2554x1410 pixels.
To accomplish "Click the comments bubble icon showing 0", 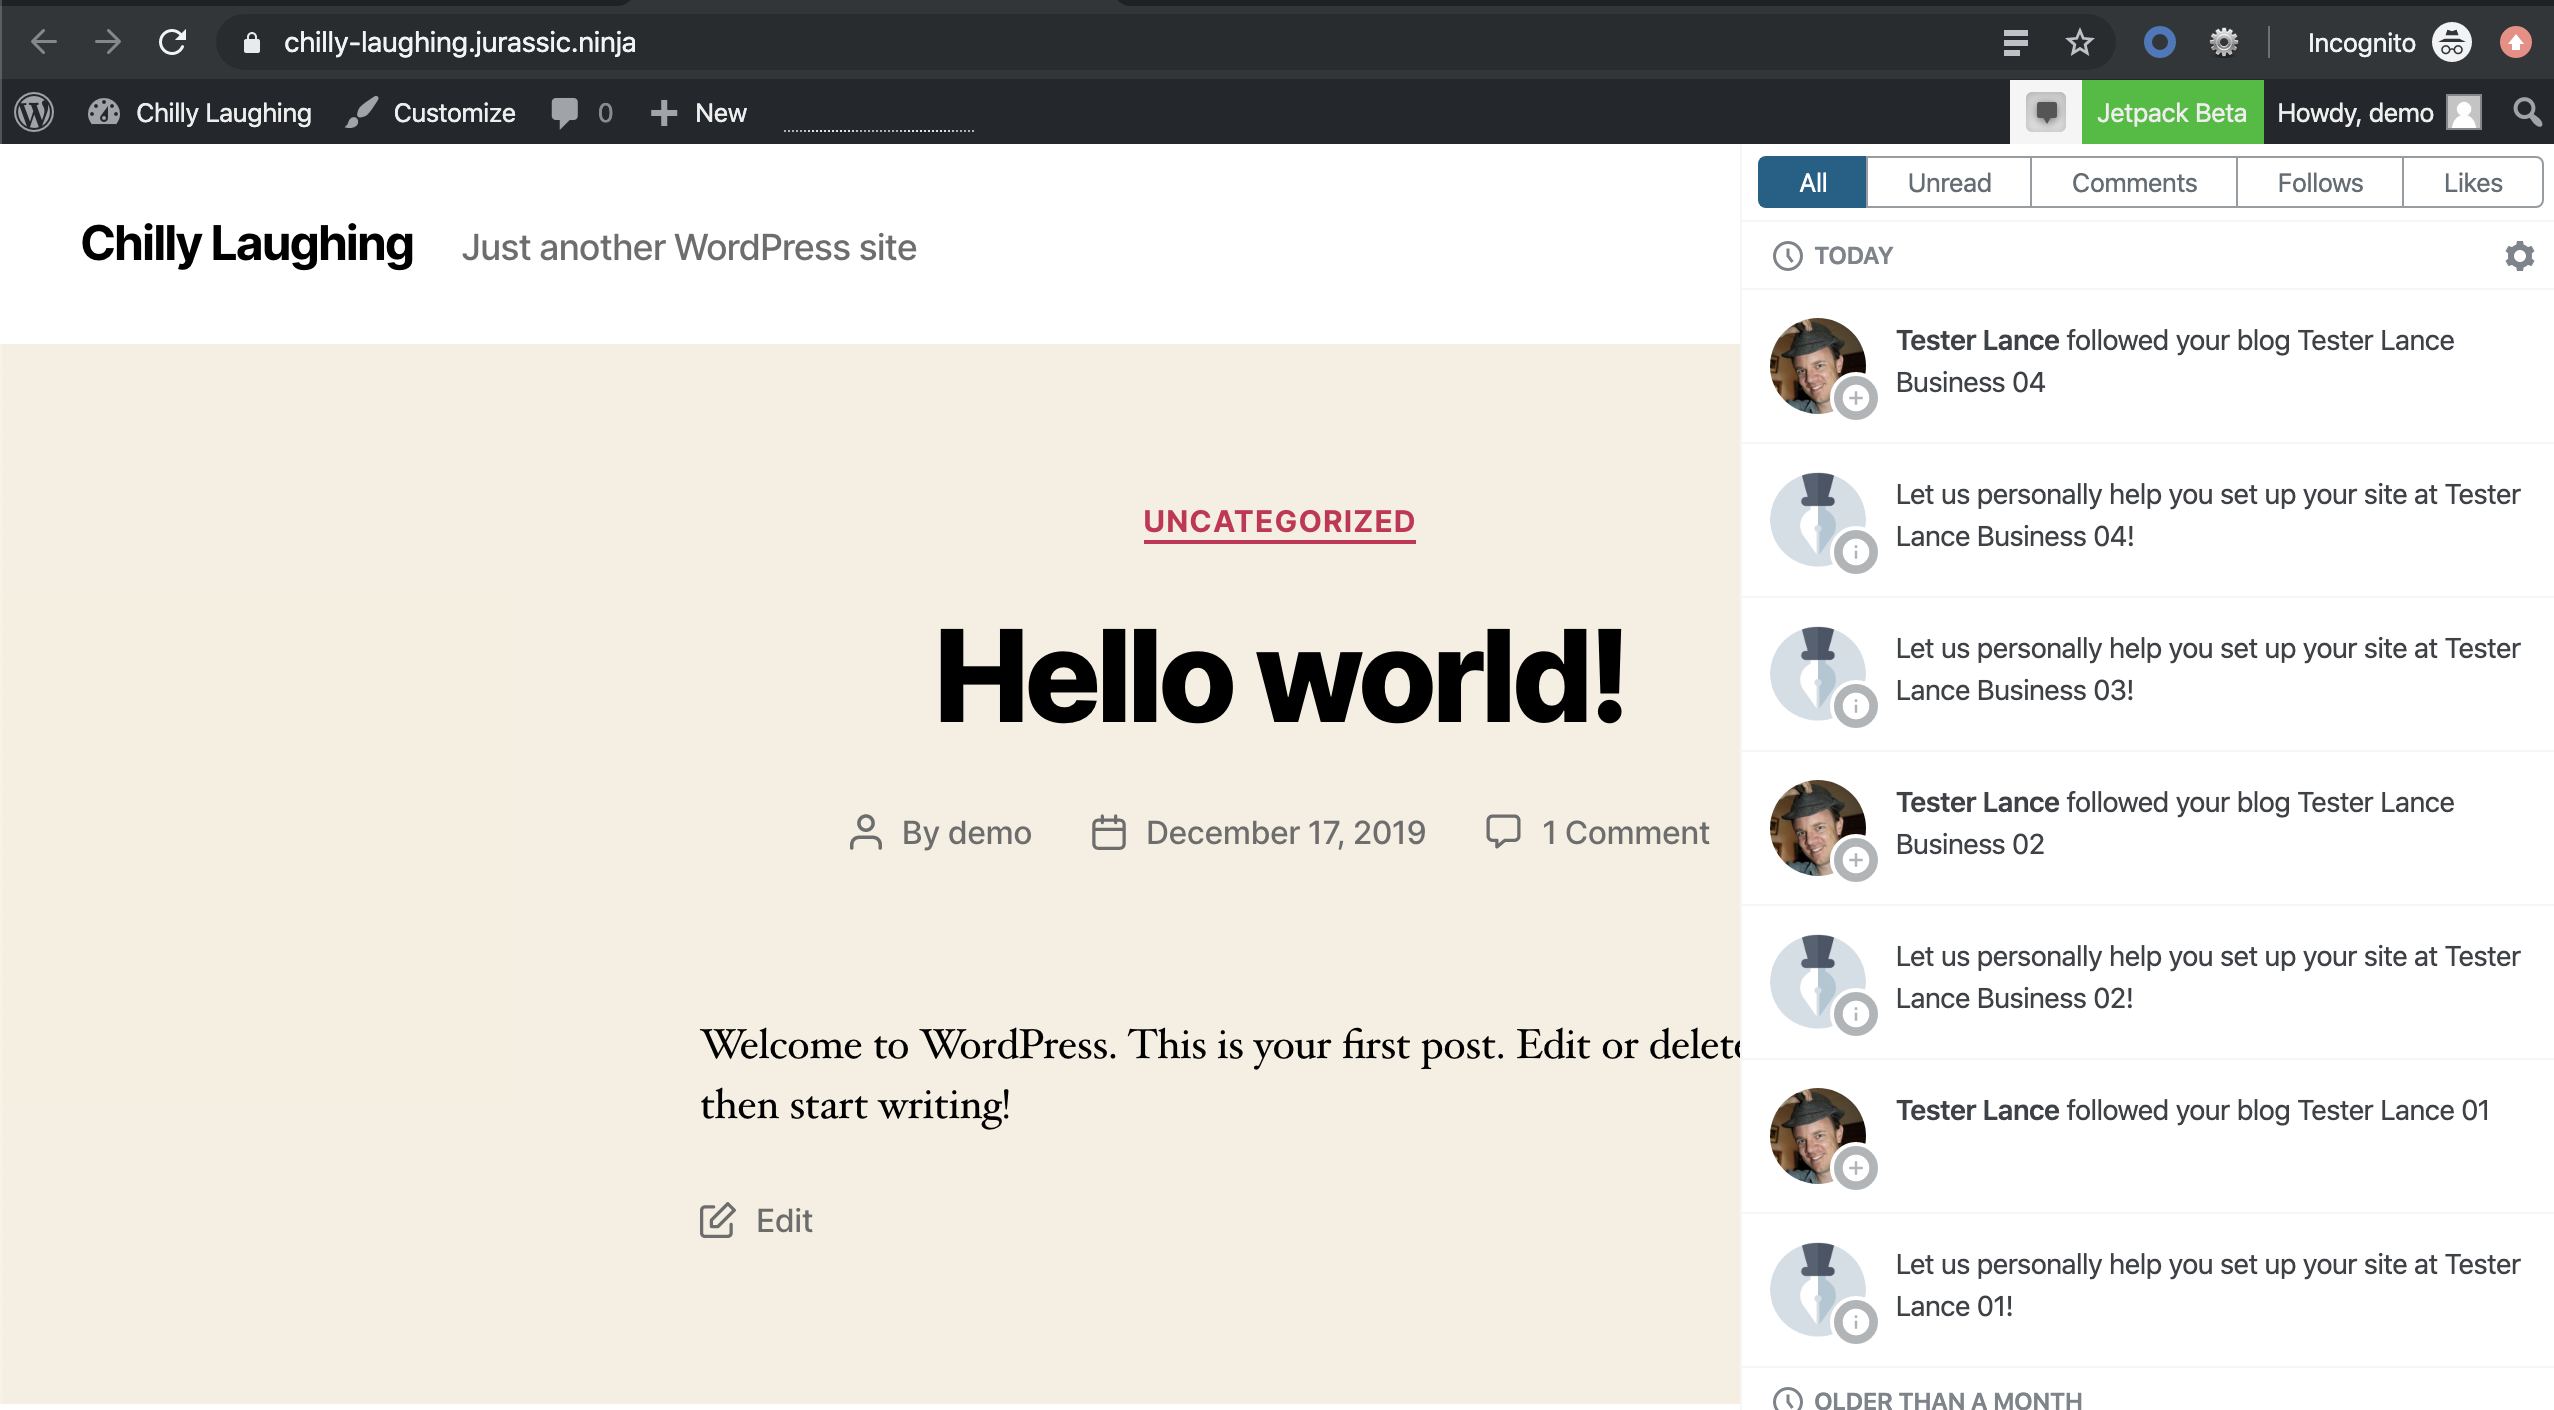I will coord(566,112).
